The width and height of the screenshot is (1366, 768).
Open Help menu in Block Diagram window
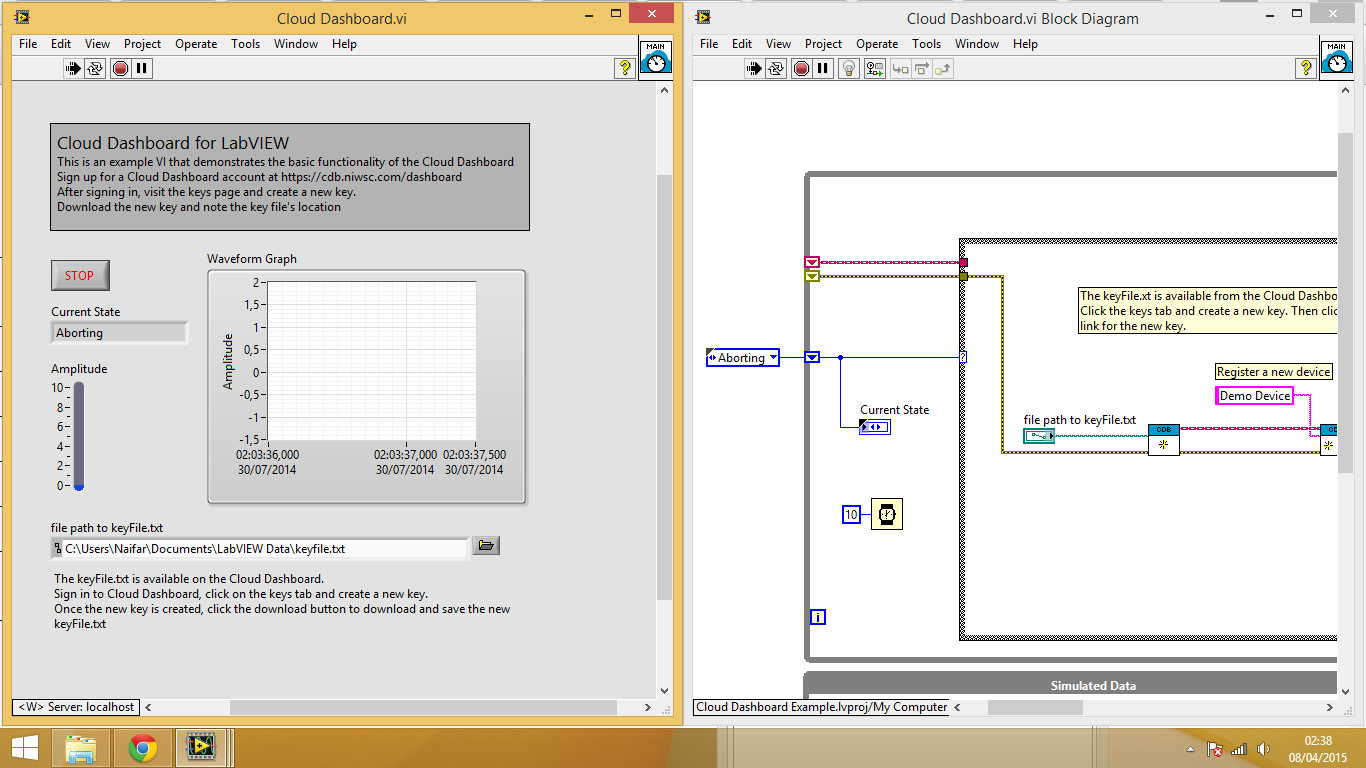tap(1025, 44)
